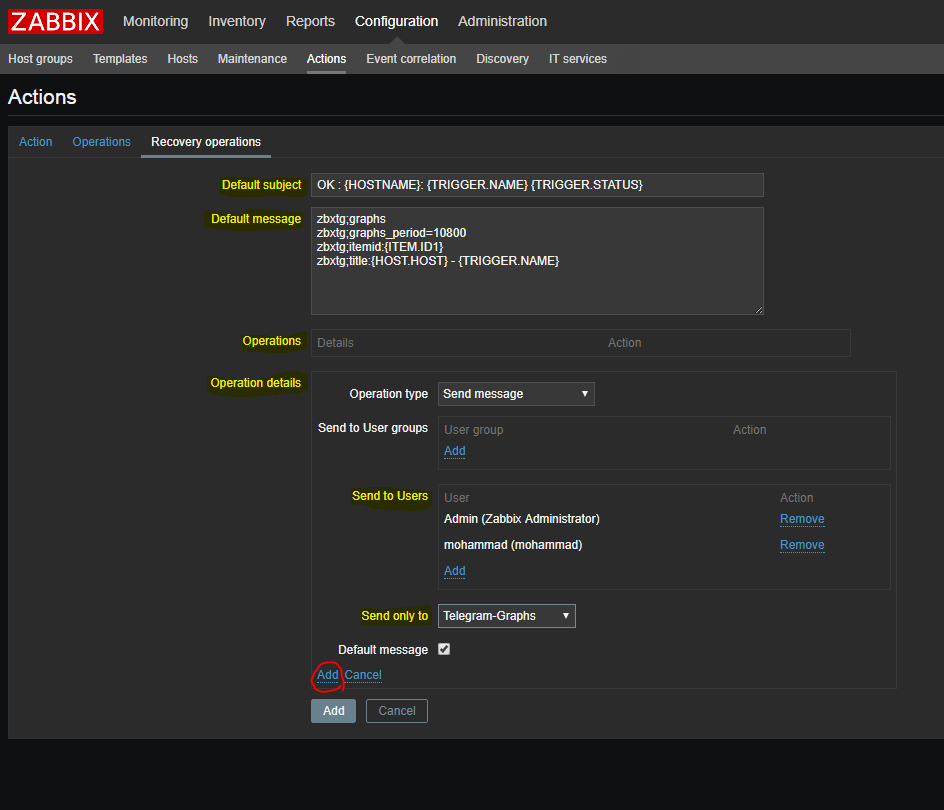944x810 pixels.
Task: Open the Operation type dropdown
Action: pyautogui.click(x=516, y=394)
